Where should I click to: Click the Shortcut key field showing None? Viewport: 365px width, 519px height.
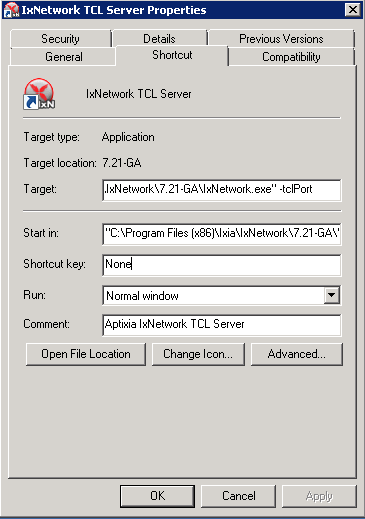[222, 265]
